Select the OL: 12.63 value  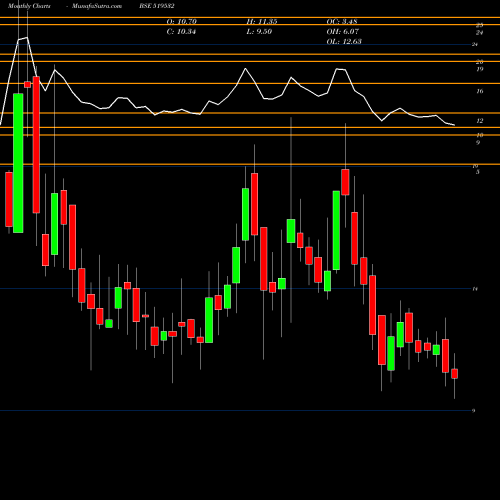[x=344, y=42]
